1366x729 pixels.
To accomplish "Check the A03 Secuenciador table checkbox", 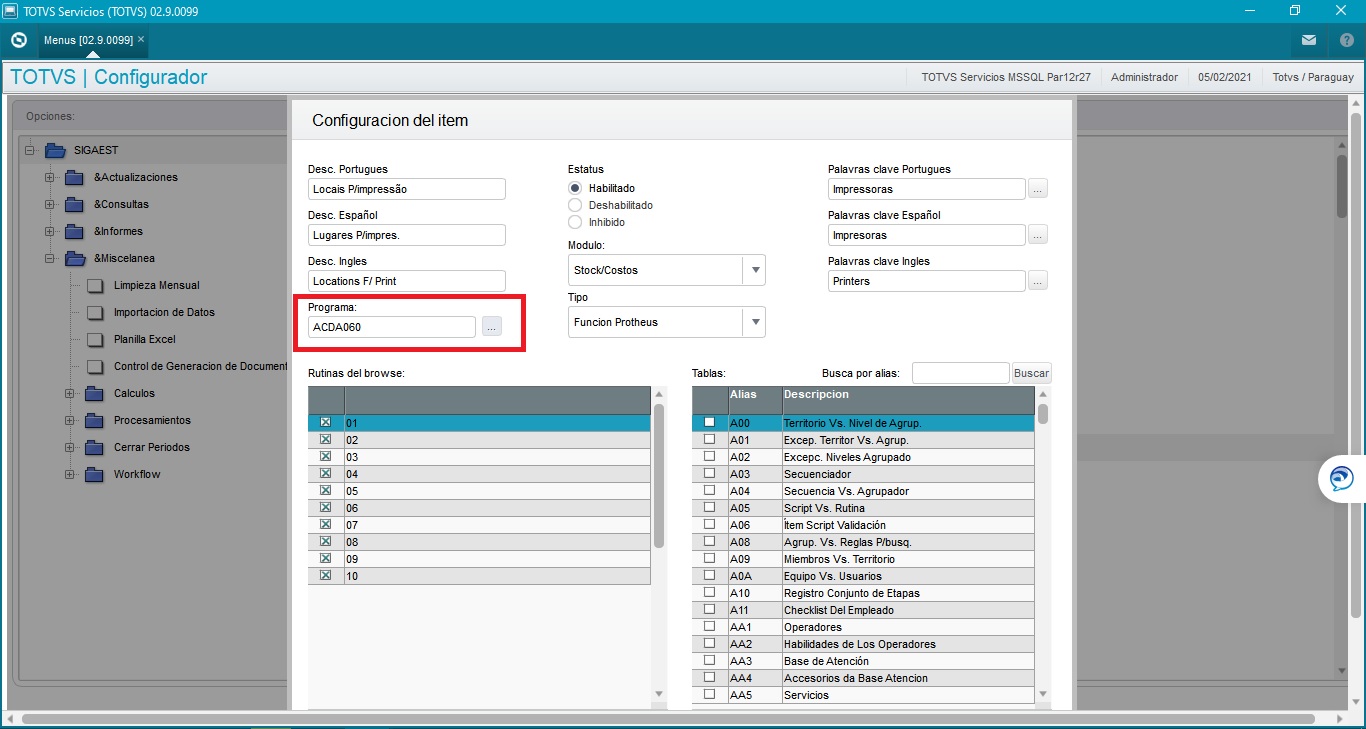I will pyautogui.click(x=710, y=474).
